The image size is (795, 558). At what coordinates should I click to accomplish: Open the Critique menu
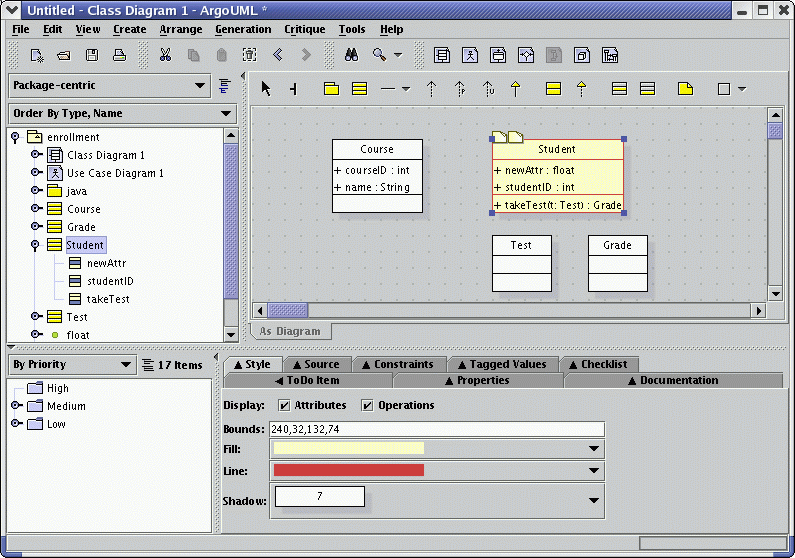305,29
